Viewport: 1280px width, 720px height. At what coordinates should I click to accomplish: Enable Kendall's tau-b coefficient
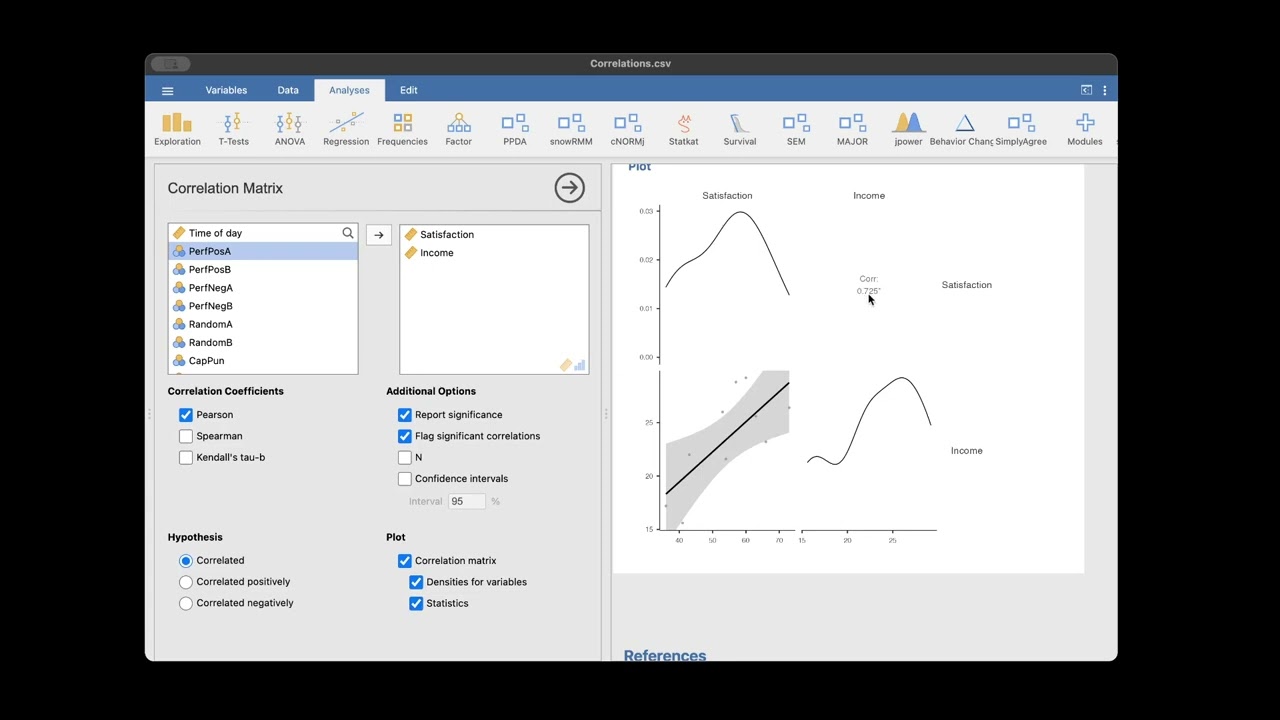(x=186, y=457)
